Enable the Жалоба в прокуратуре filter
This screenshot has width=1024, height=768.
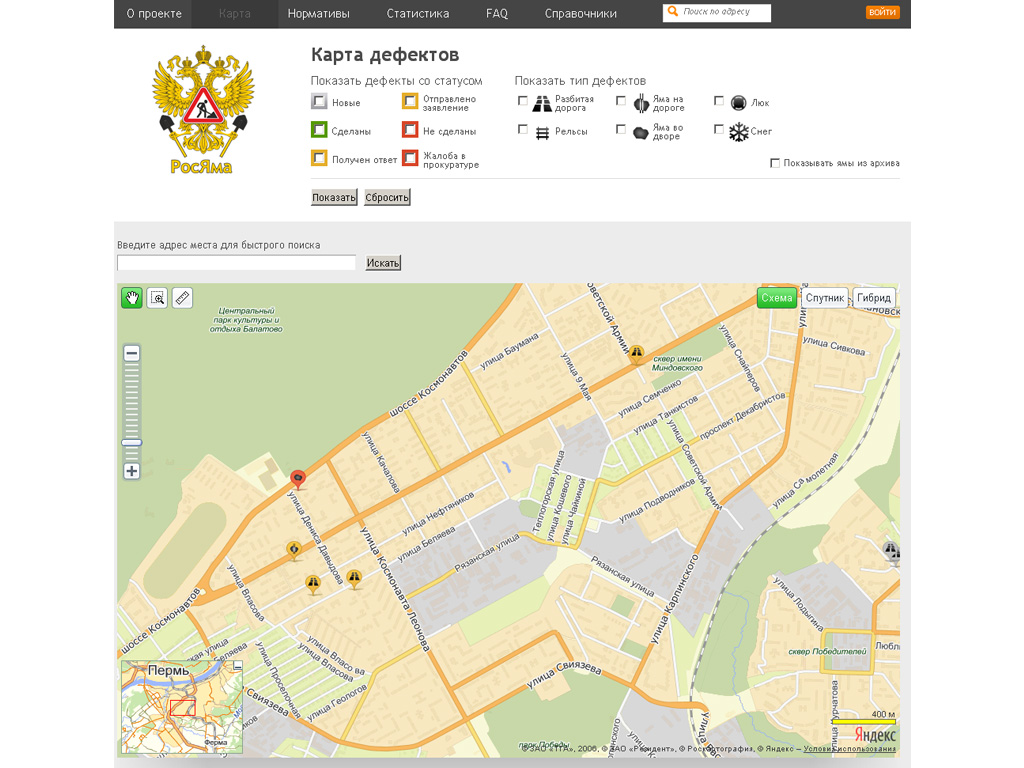point(410,158)
